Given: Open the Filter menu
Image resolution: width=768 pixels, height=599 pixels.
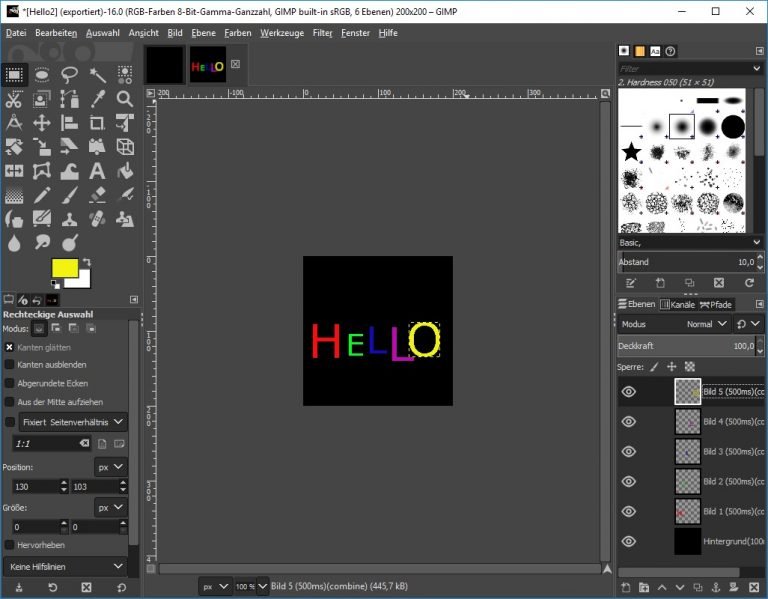Looking at the screenshot, I should [x=322, y=33].
